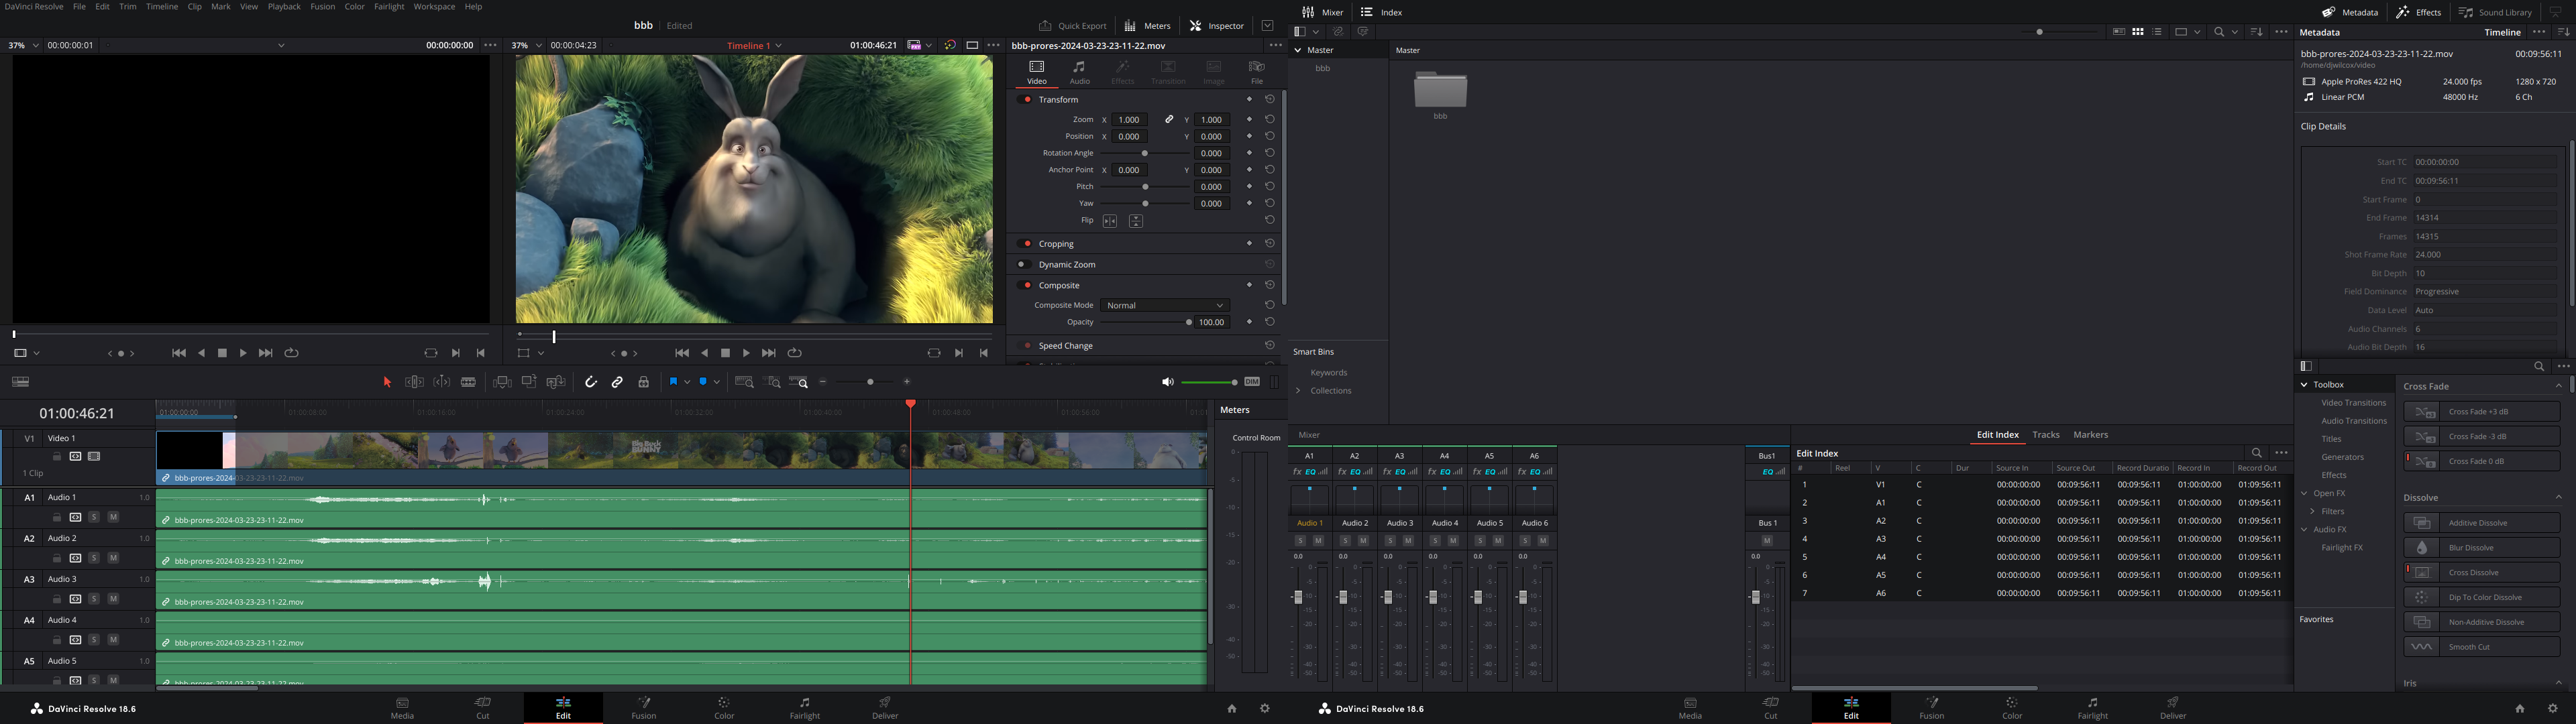Viewport: 2576px width, 724px height.
Task: Adjust the timeline zoom slider
Action: tap(865, 382)
